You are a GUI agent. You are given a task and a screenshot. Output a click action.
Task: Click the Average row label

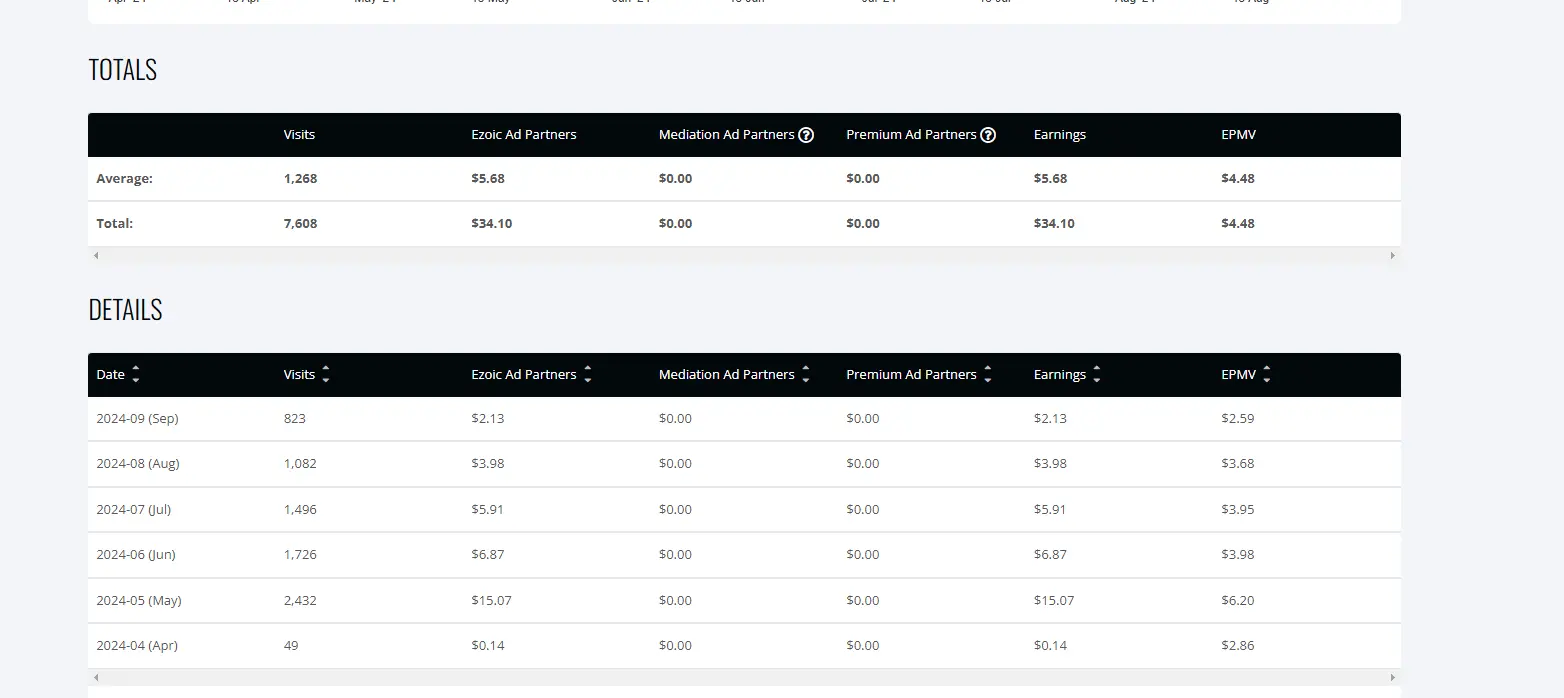coord(124,179)
